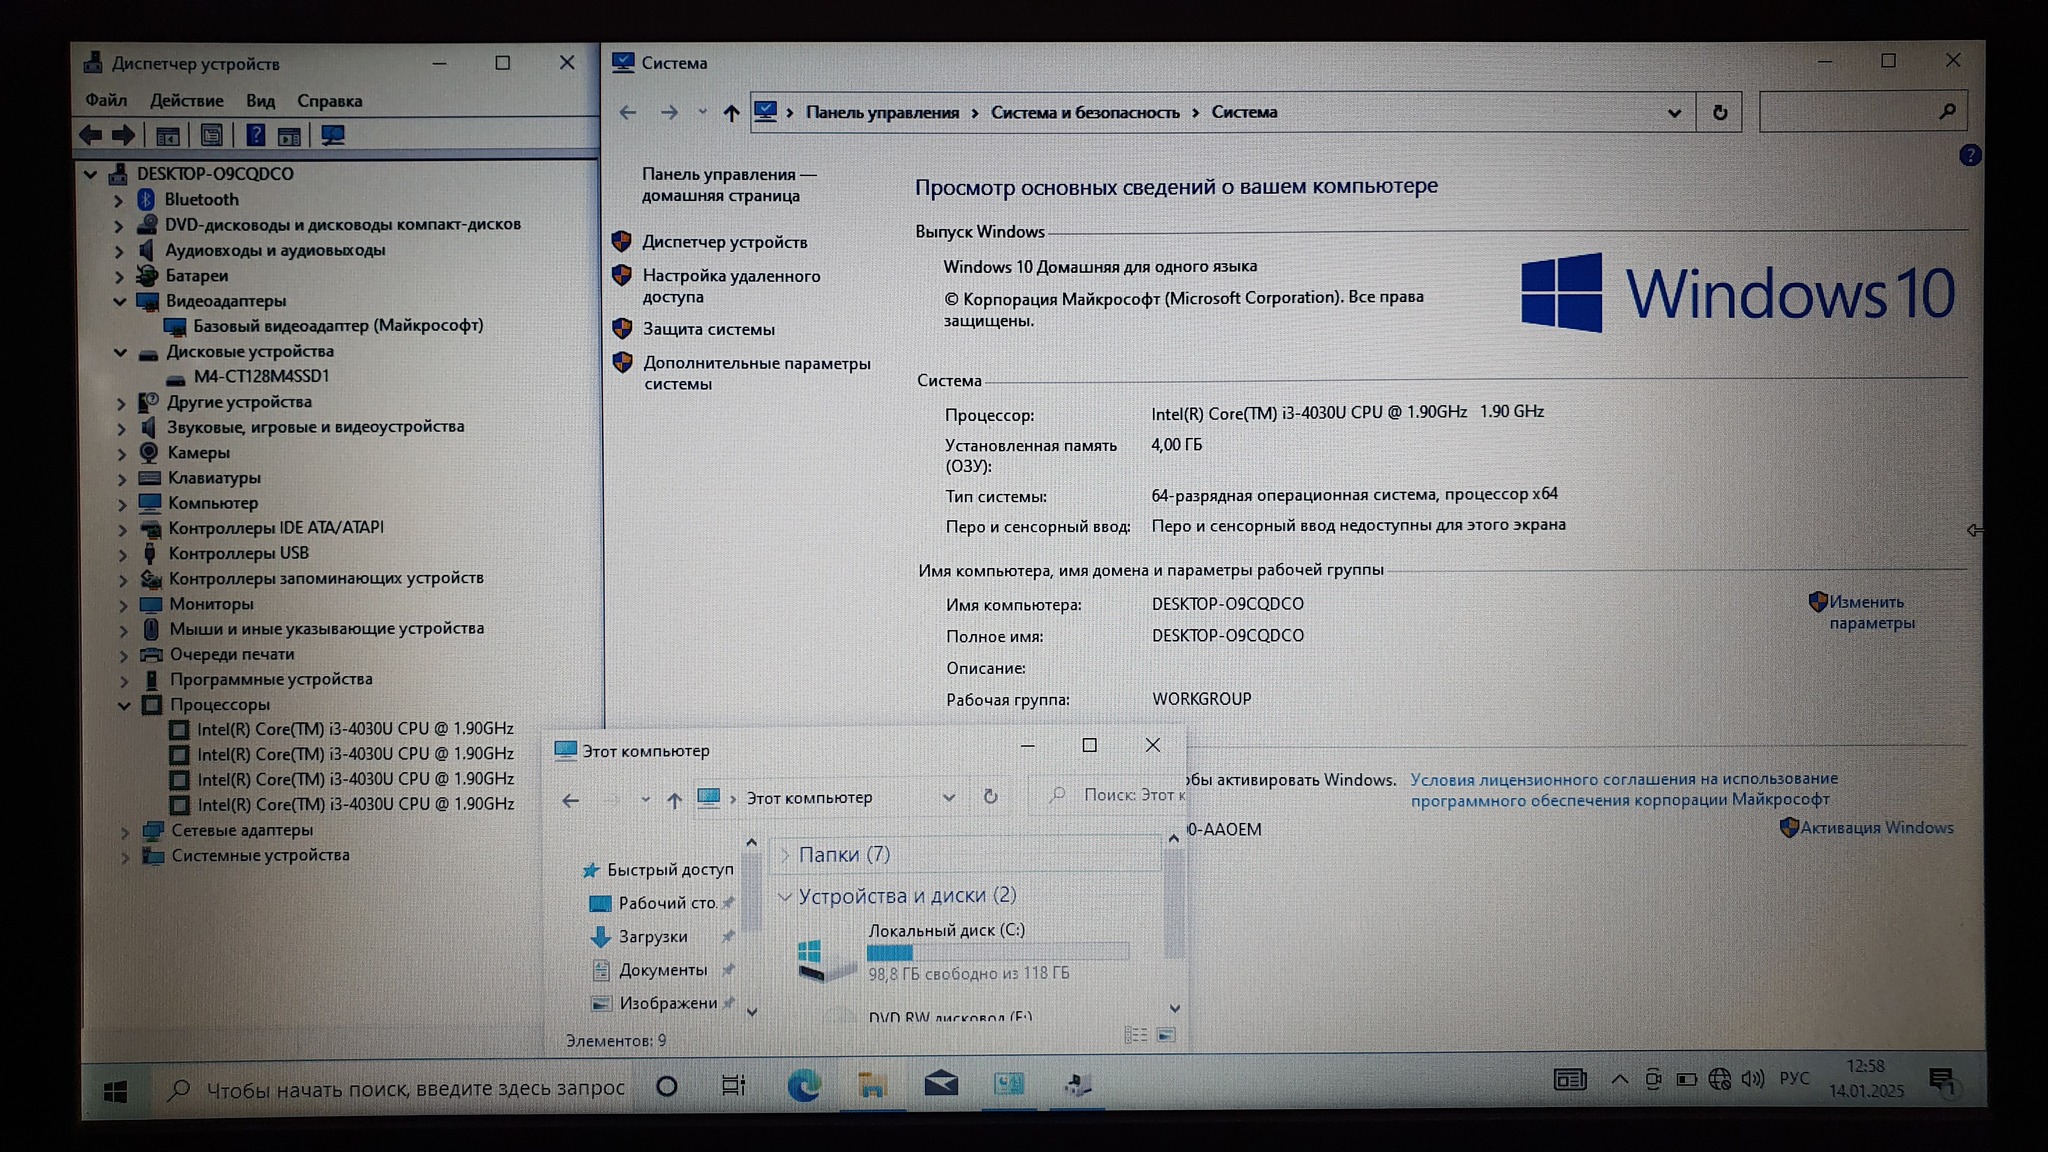The height and width of the screenshot is (1152, 2048).
Task: Open the Вид menu in Device Manager
Action: pos(260,100)
